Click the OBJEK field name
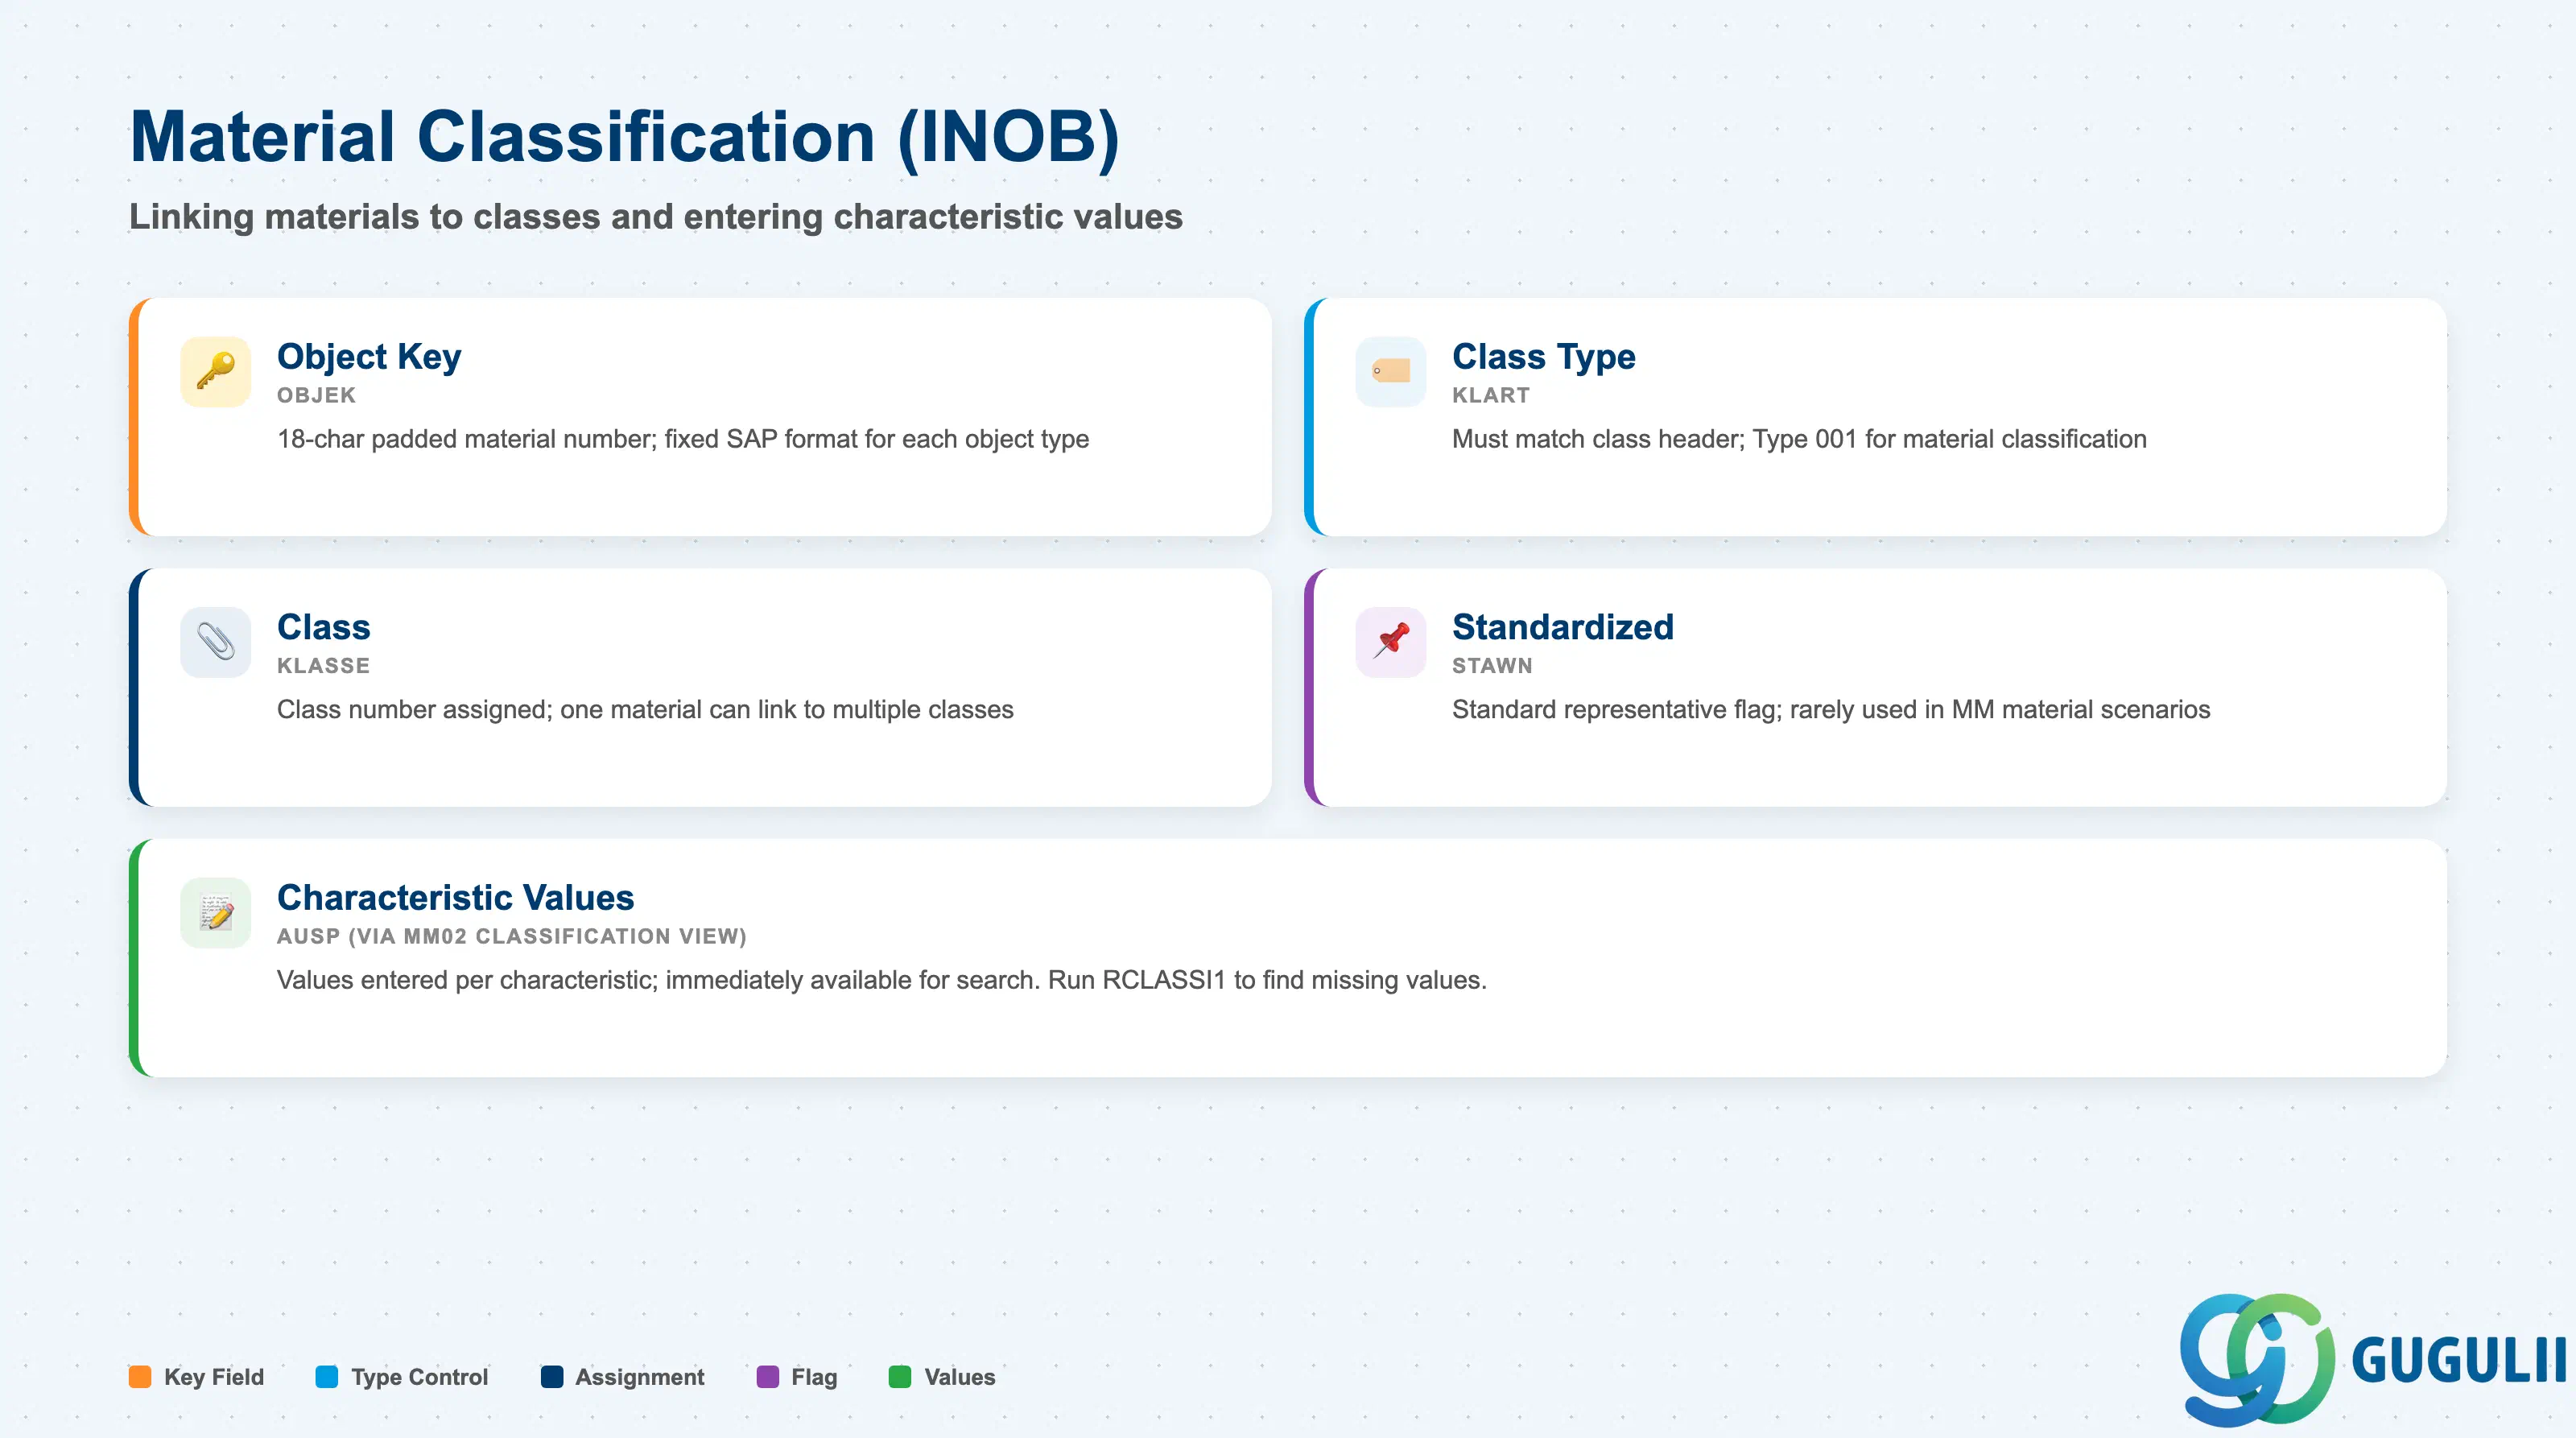Image resolution: width=2576 pixels, height=1438 pixels. pyautogui.click(x=316, y=395)
